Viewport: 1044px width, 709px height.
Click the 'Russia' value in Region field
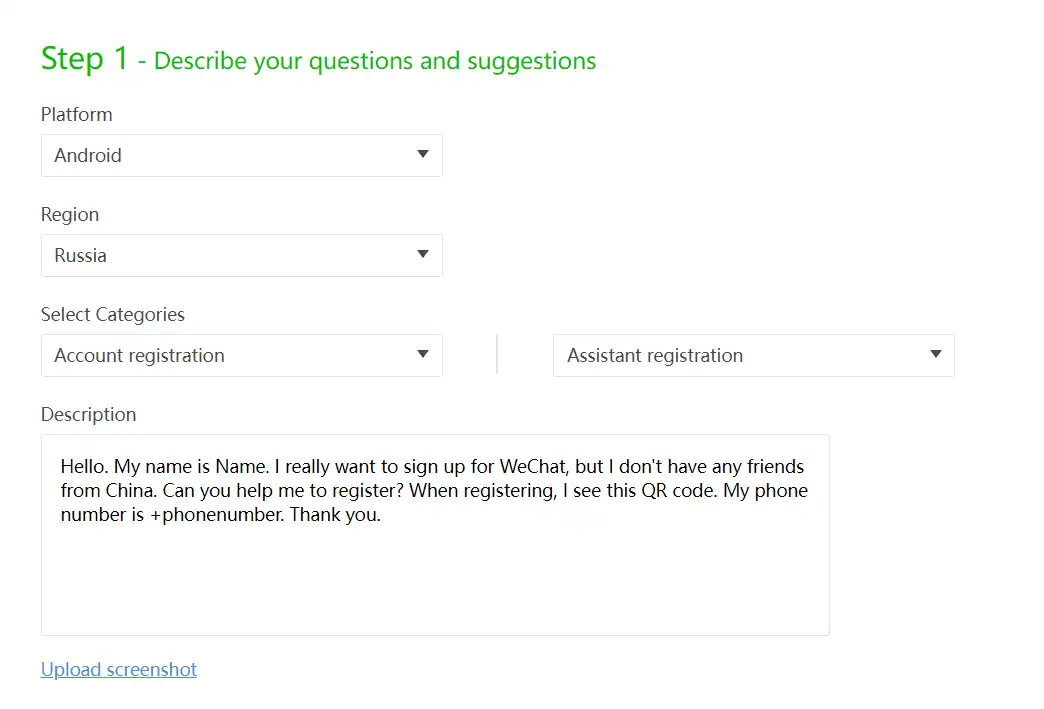(x=80, y=256)
